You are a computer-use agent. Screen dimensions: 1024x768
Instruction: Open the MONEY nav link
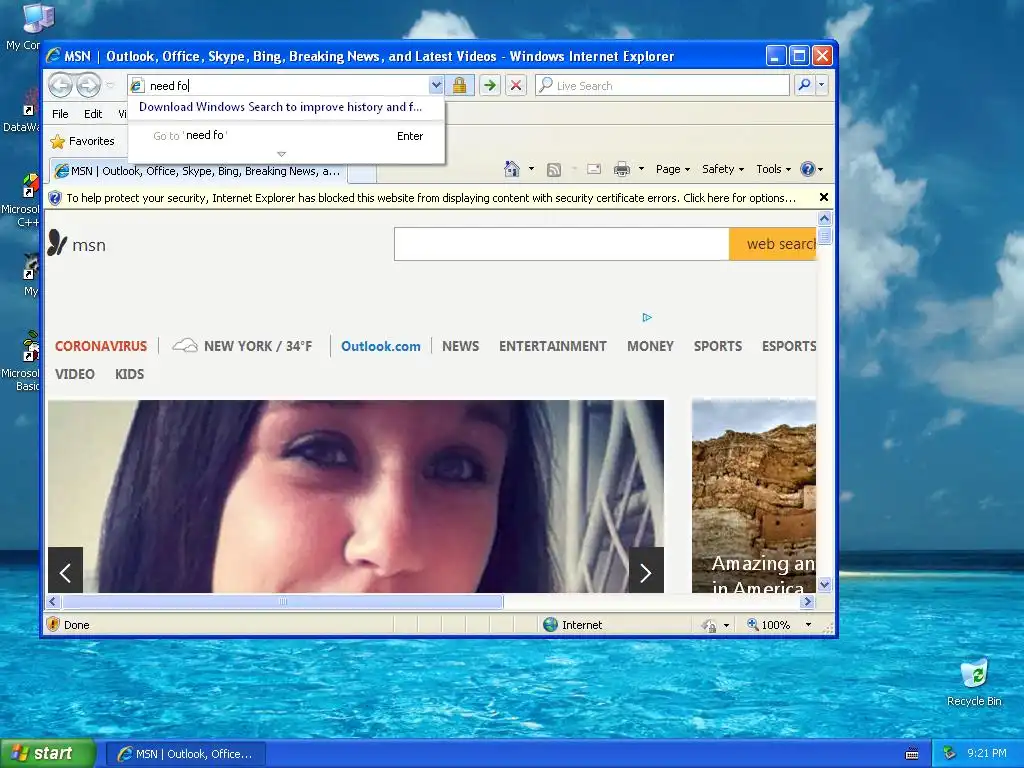point(650,346)
